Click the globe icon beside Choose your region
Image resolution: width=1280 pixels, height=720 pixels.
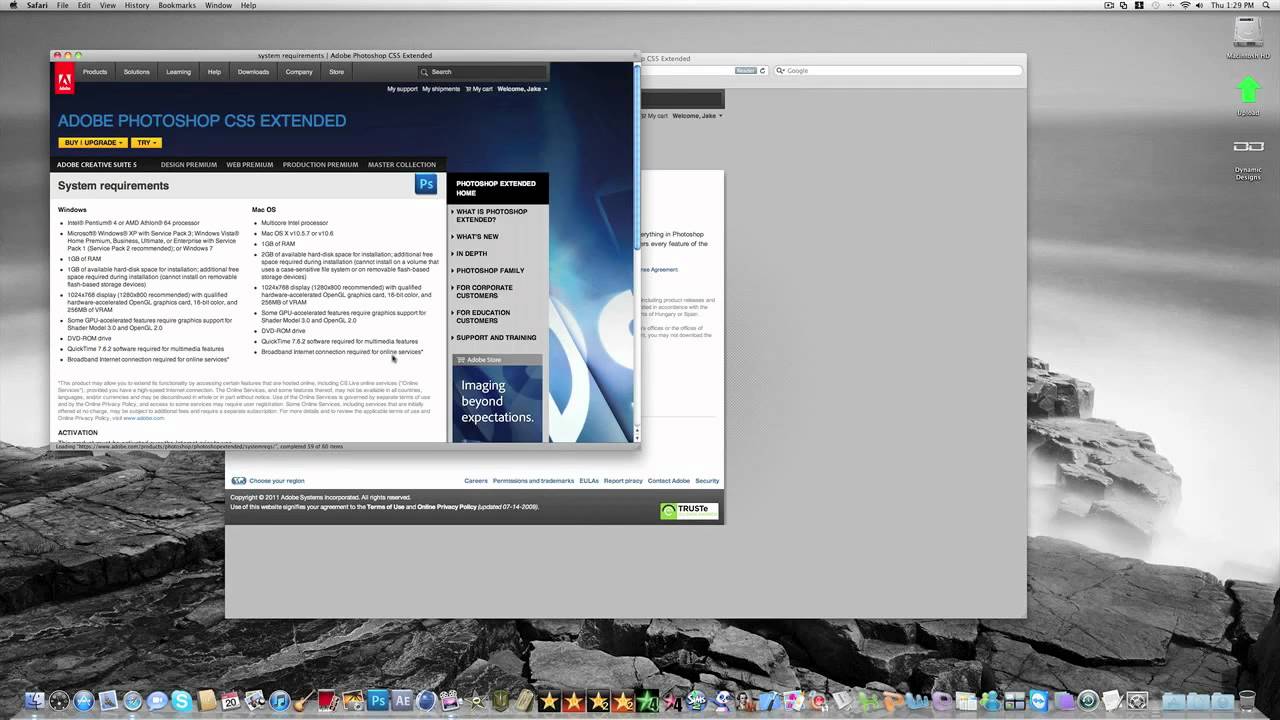(x=238, y=481)
